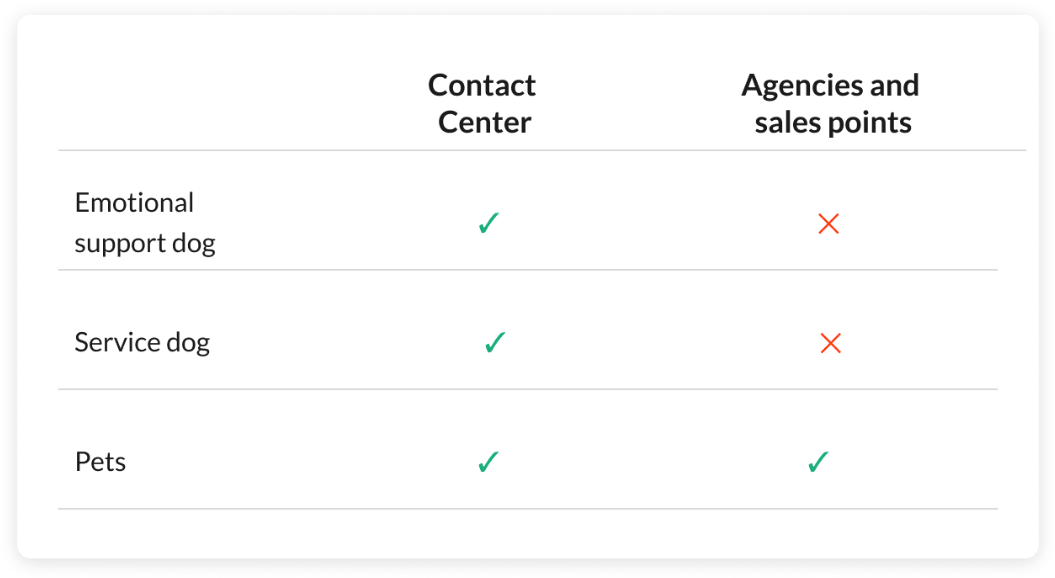This screenshot has width=1055, height=578.
Task: Select the green checkmark in Service dog row
Action: 495,342
